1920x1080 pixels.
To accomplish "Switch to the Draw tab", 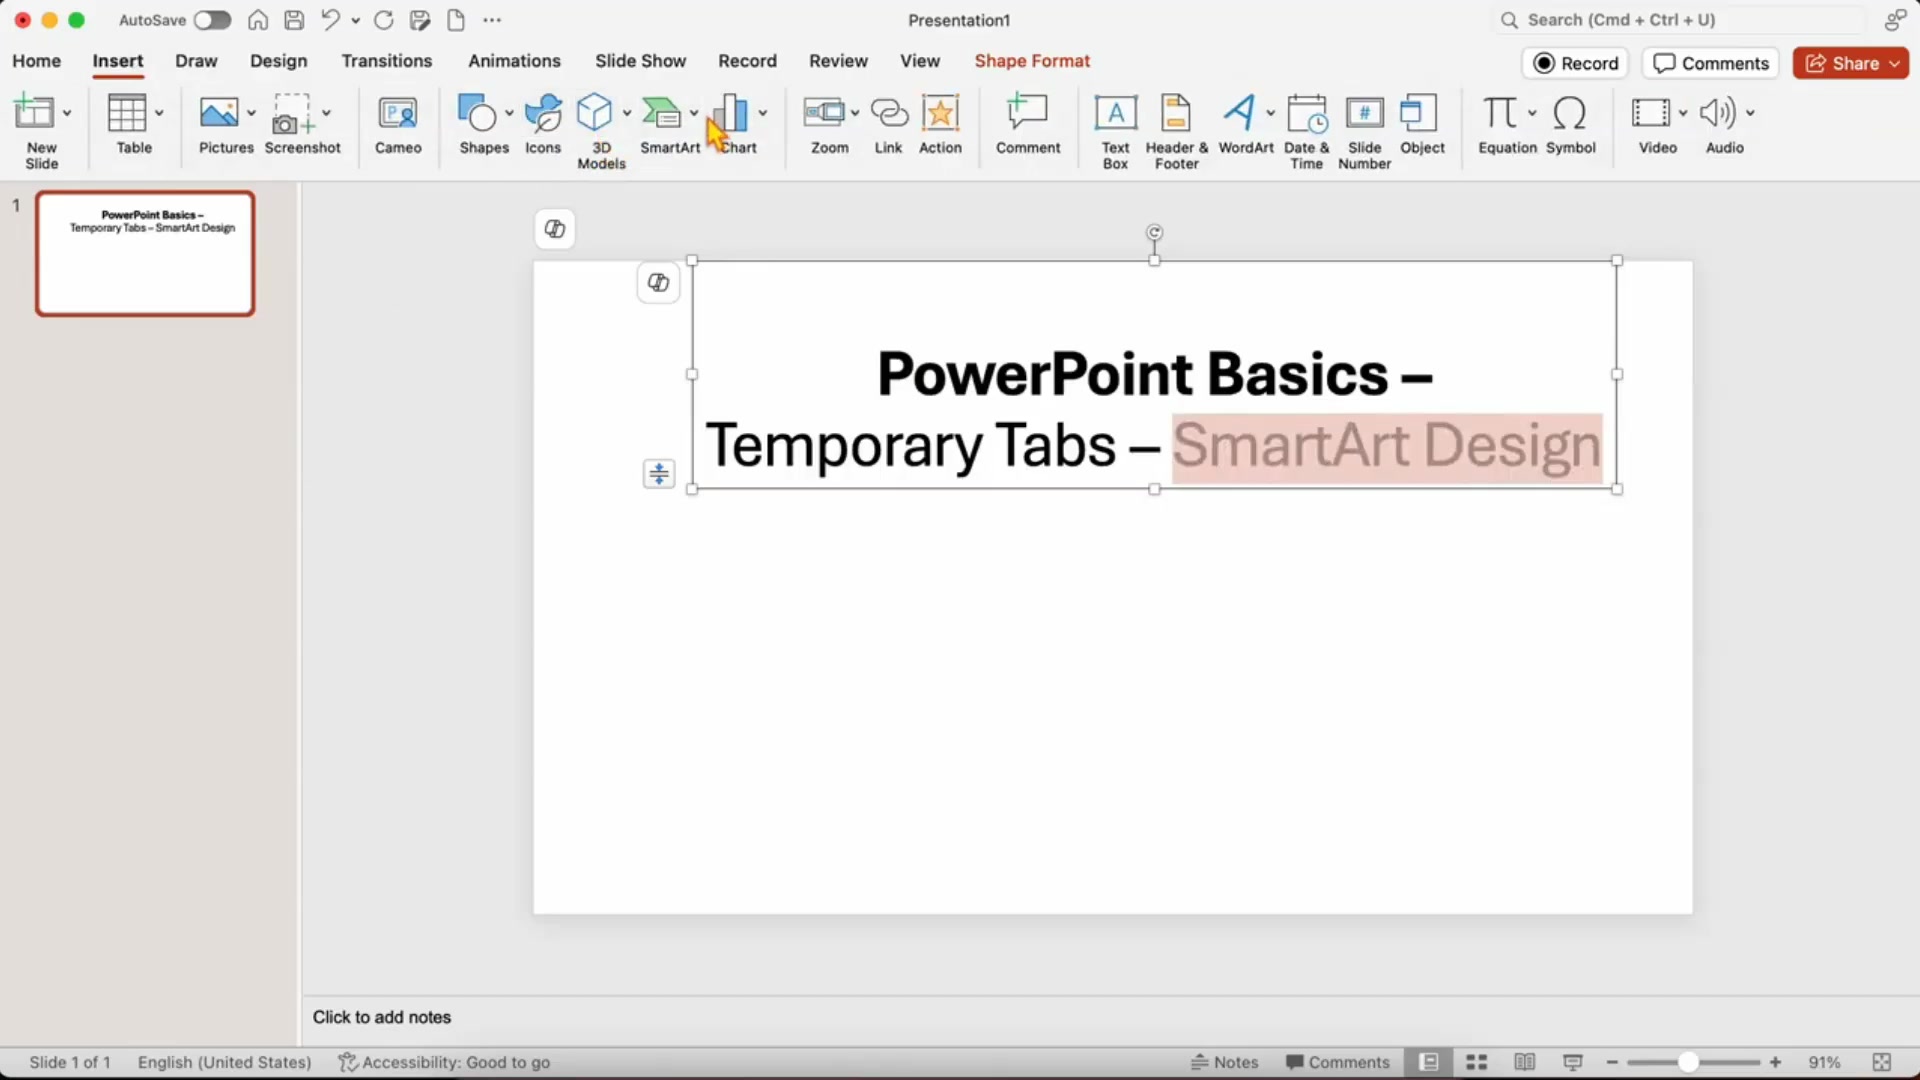I will tap(196, 61).
